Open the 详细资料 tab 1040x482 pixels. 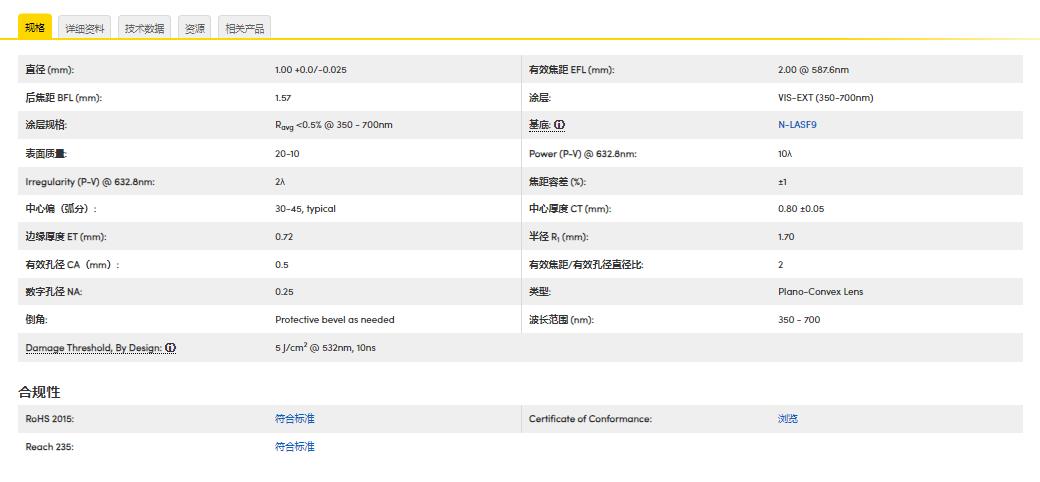tap(85, 29)
